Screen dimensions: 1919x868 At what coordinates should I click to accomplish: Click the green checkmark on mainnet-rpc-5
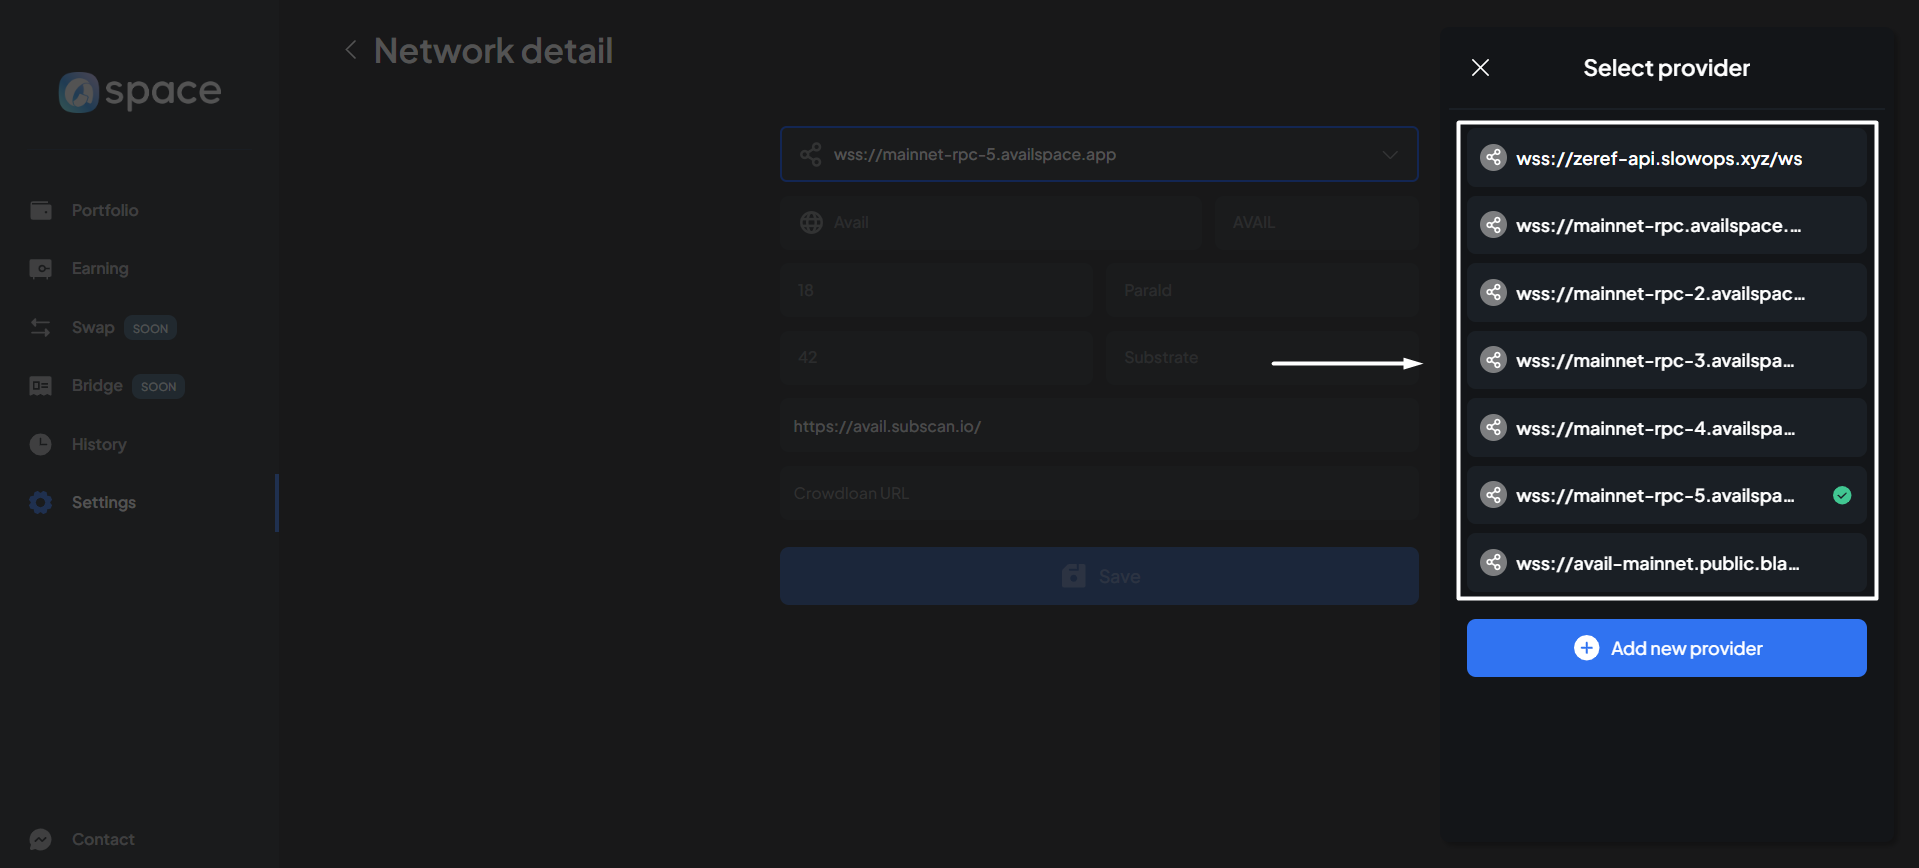[x=1841, y=496]
